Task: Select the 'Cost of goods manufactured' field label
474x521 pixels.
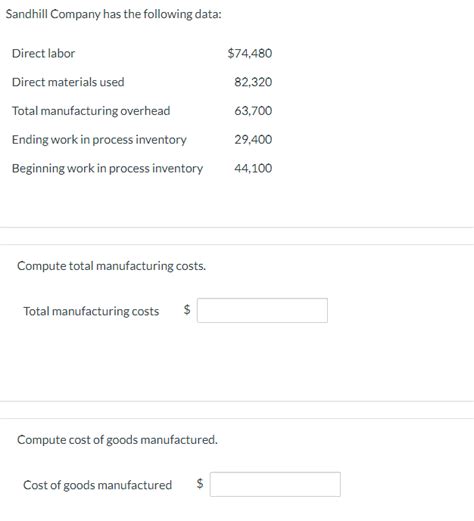Action: (97, 485)
